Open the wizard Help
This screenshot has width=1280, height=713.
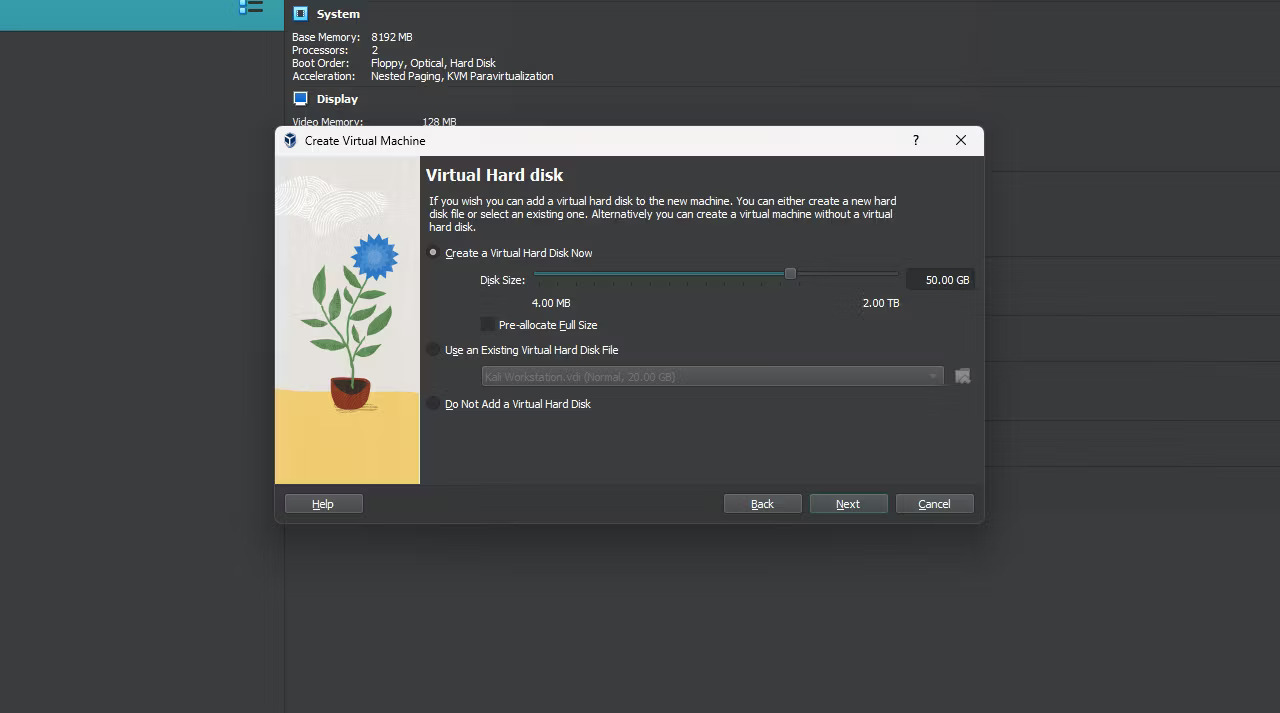(323, 503)
